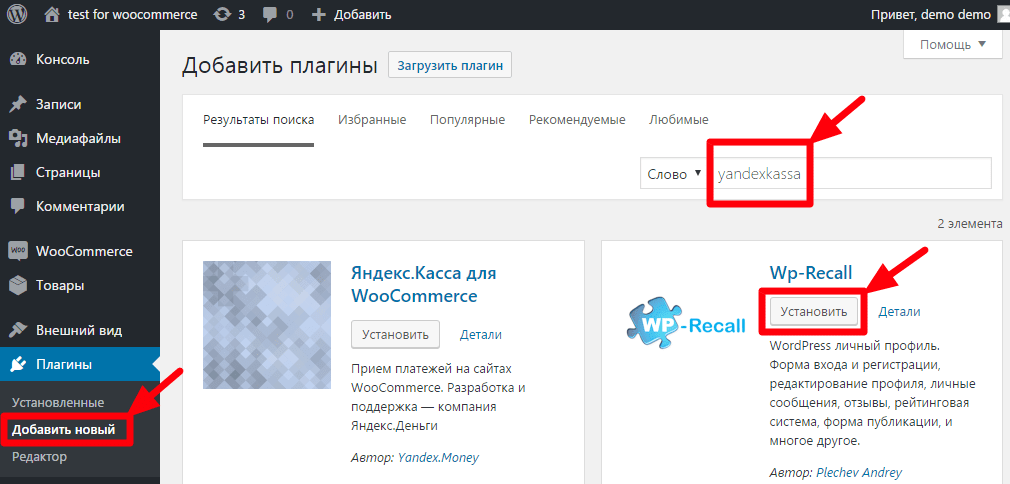Screen dimensions: 1010x484
Task: Open the Внешний вид menu item
Action: pyautogui.click(x=80, y=331)
